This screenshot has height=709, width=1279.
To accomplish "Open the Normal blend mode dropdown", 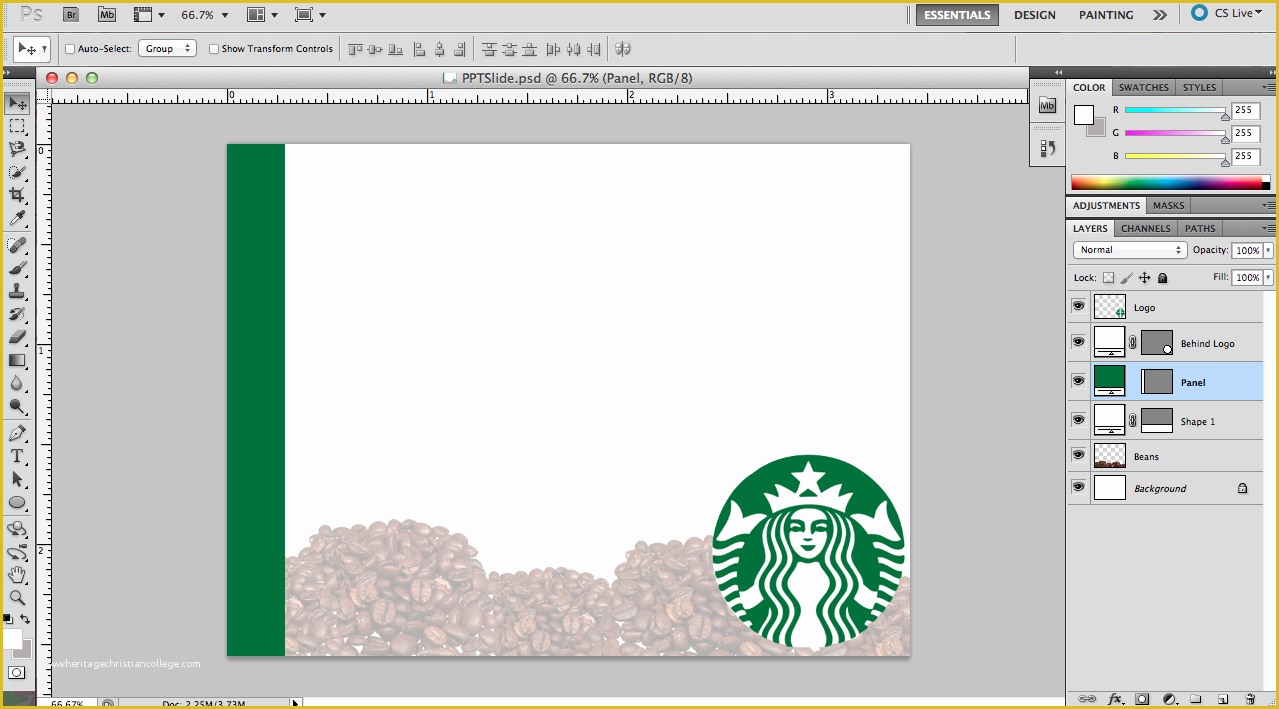I will [1130, 250].
